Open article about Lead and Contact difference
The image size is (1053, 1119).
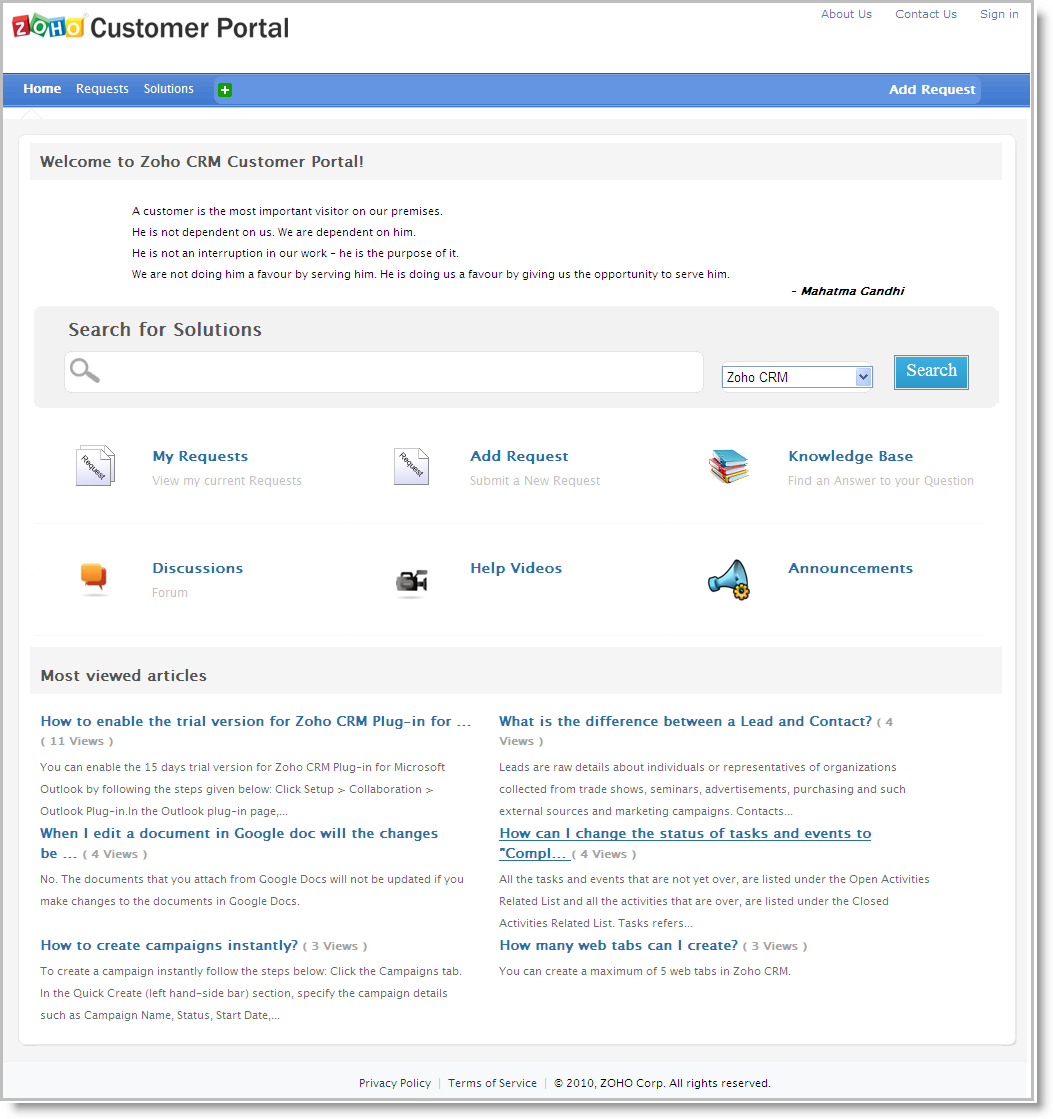click(686, 721)
